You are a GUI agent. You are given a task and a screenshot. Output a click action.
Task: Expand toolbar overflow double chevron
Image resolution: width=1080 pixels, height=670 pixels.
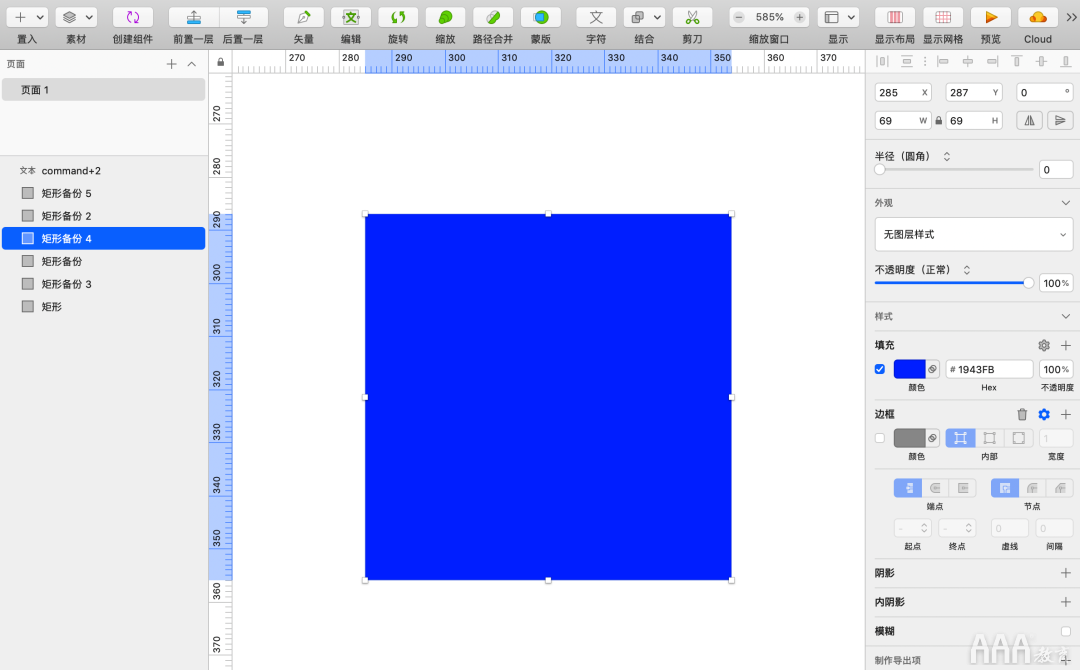[1071, 17]
